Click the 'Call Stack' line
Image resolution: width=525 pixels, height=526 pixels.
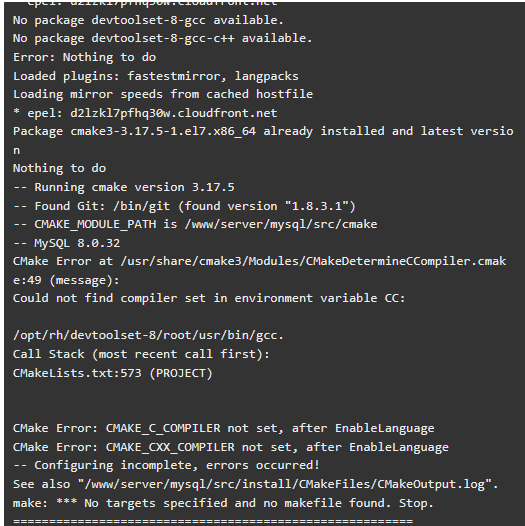point(141,354)
